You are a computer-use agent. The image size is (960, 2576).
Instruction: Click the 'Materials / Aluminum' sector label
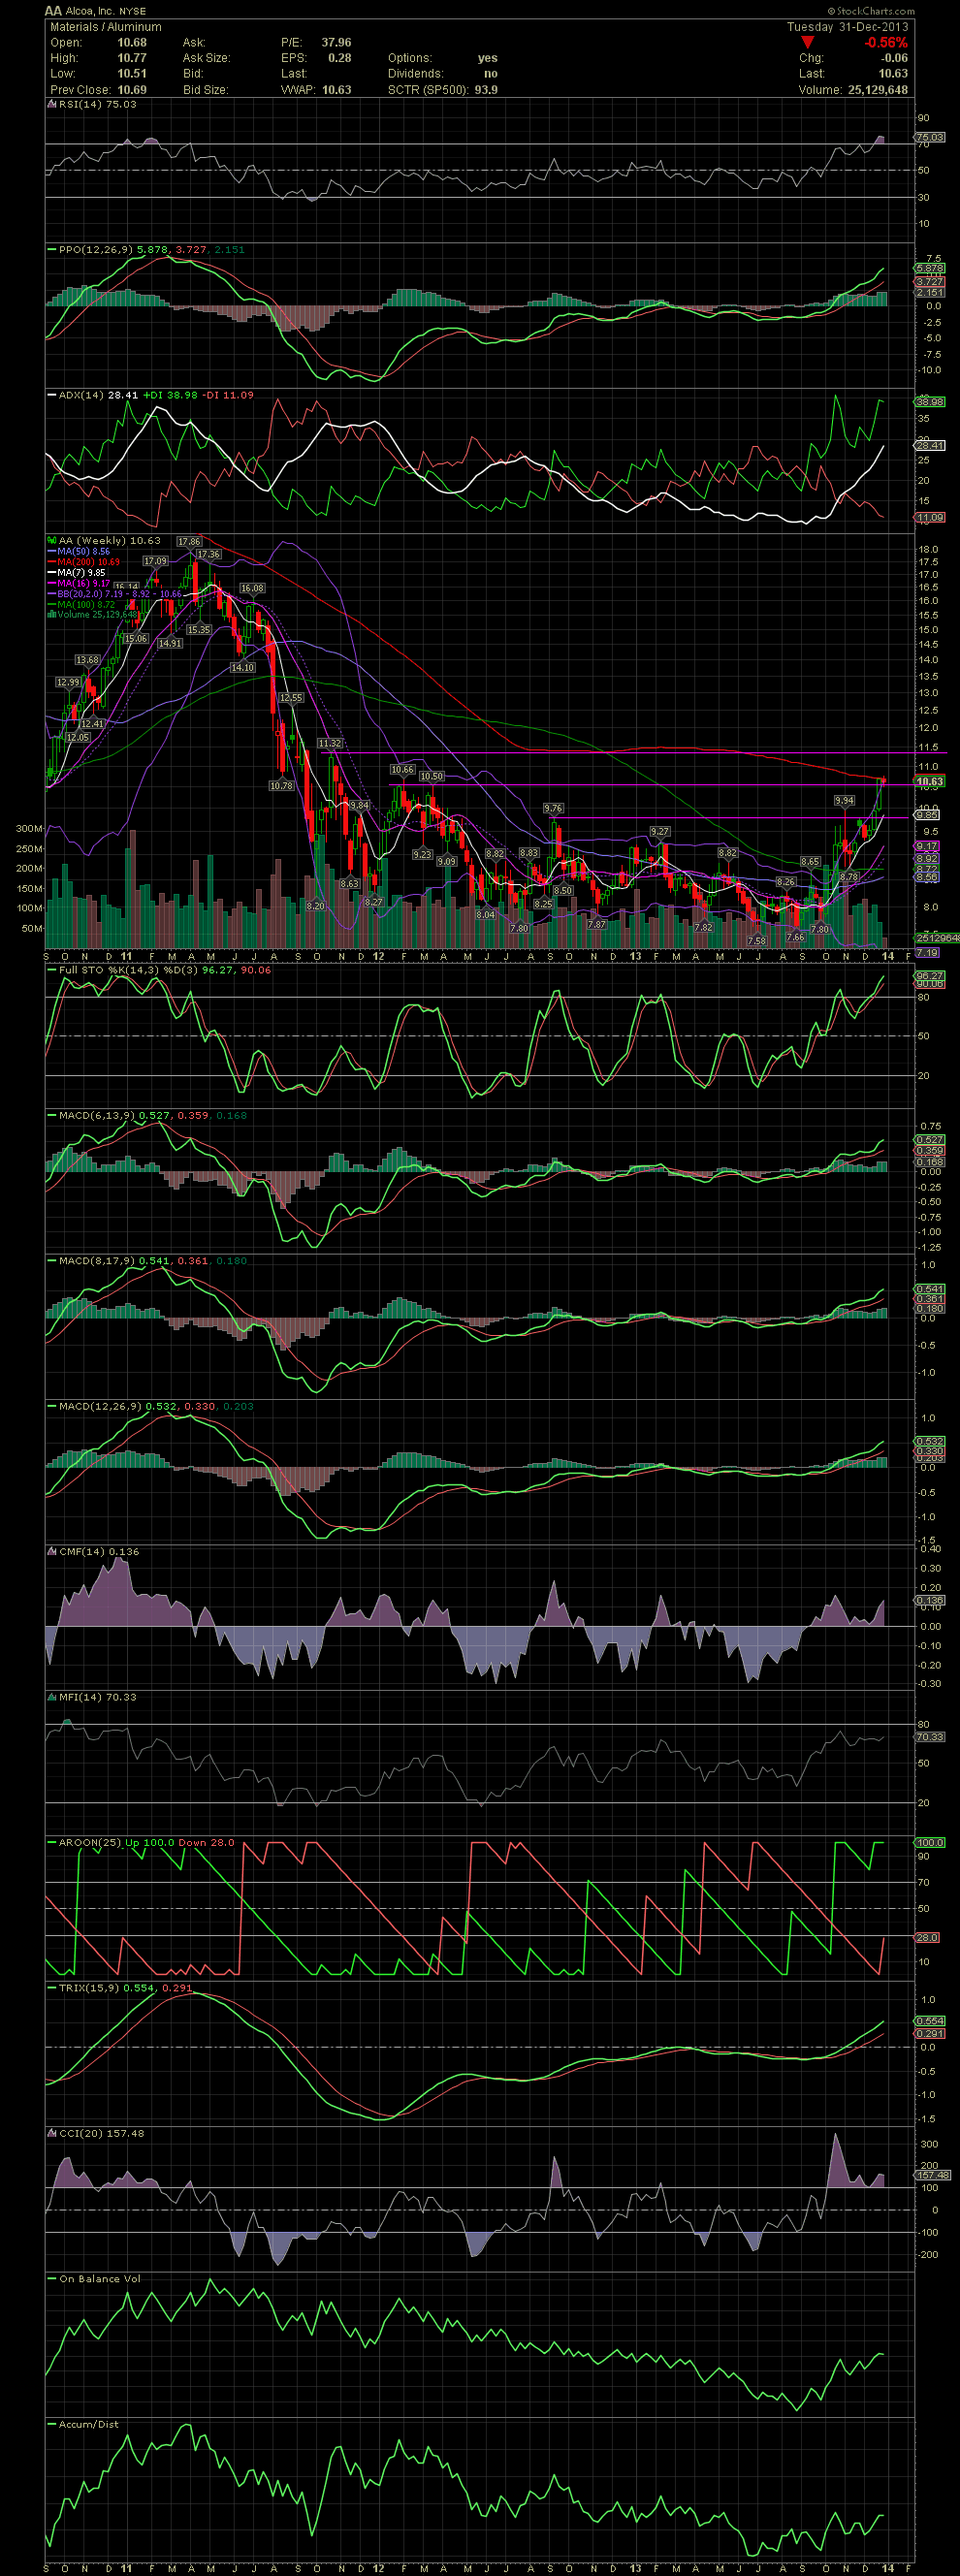click(x=105, y=27)
